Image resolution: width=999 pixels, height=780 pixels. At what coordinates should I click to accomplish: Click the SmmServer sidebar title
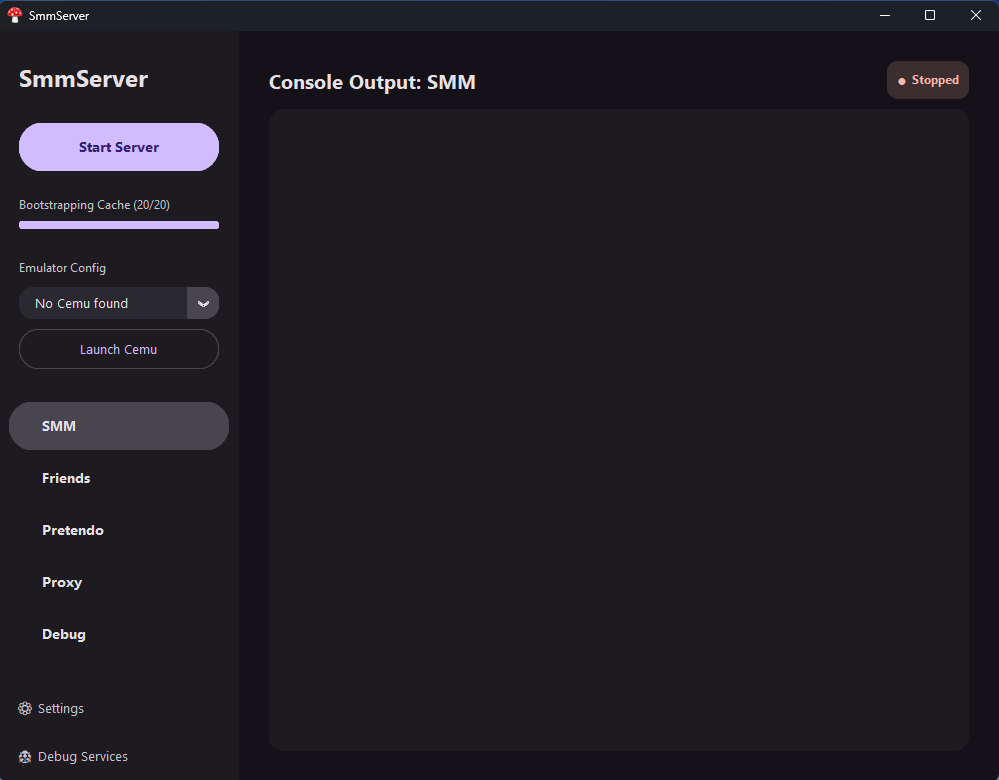(83, 79)
